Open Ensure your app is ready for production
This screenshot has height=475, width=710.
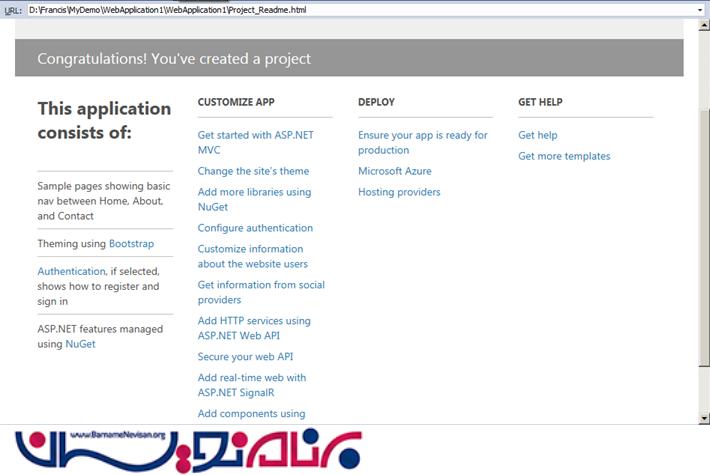pos(422,142)
